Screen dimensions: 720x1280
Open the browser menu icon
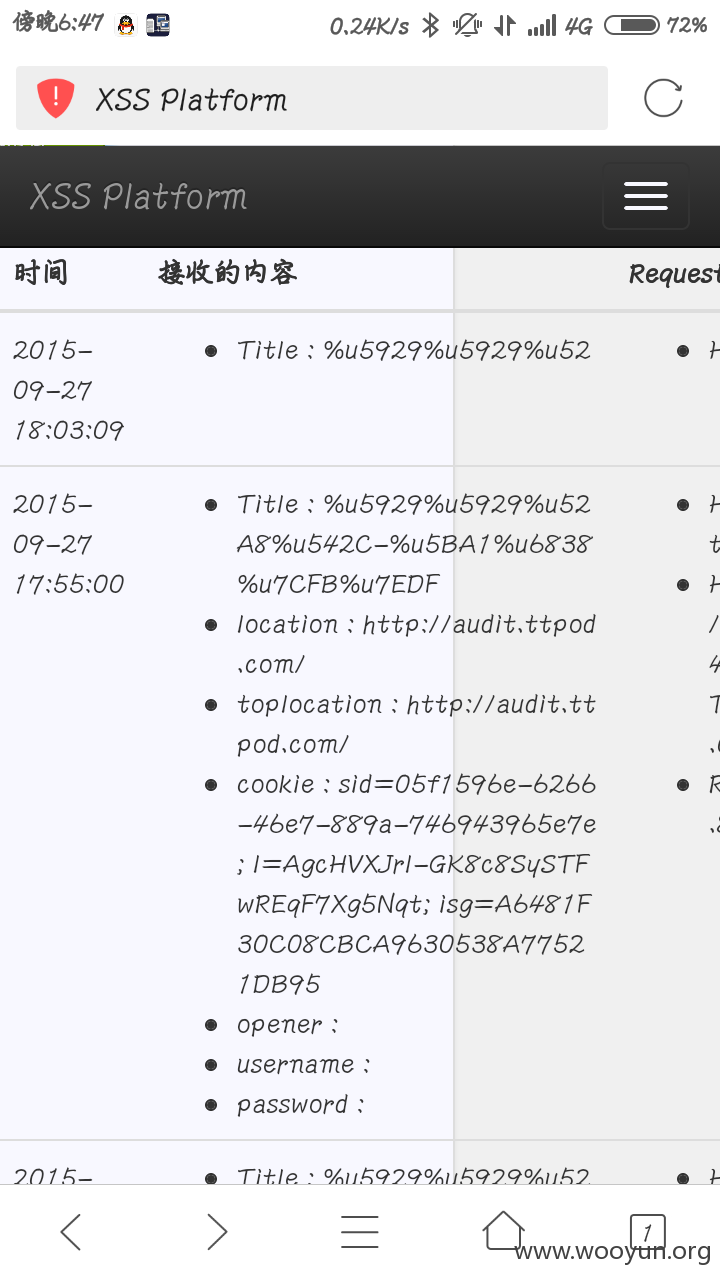pyautogui.click(x=360, y=1232)
